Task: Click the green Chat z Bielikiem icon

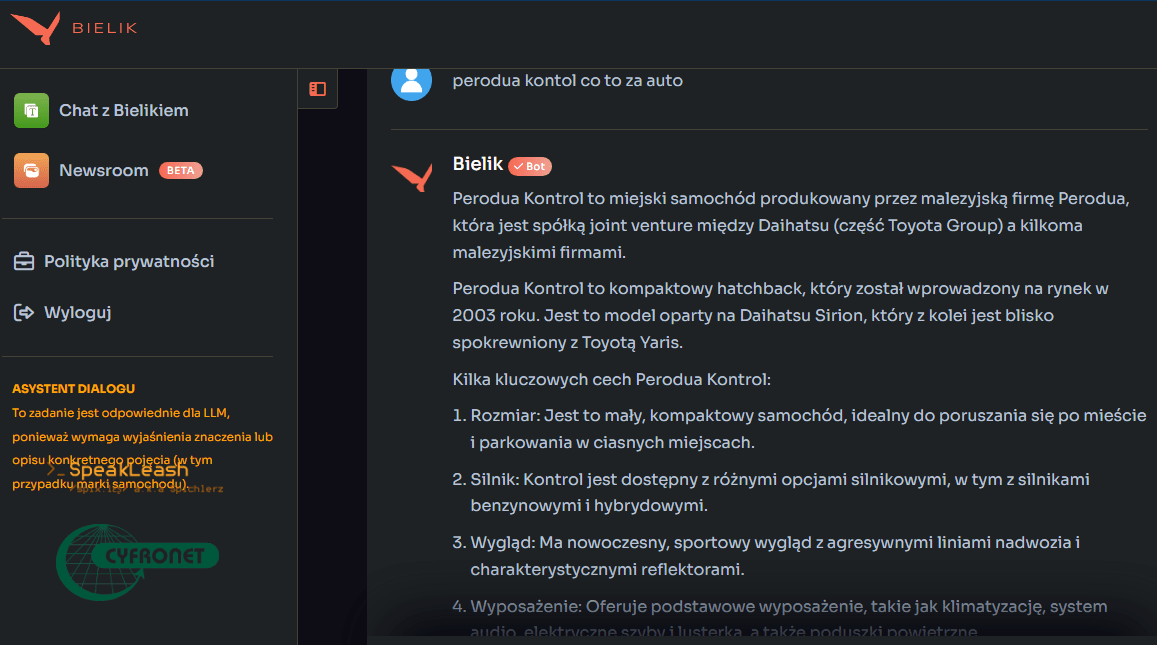Action: coord(31,110)
